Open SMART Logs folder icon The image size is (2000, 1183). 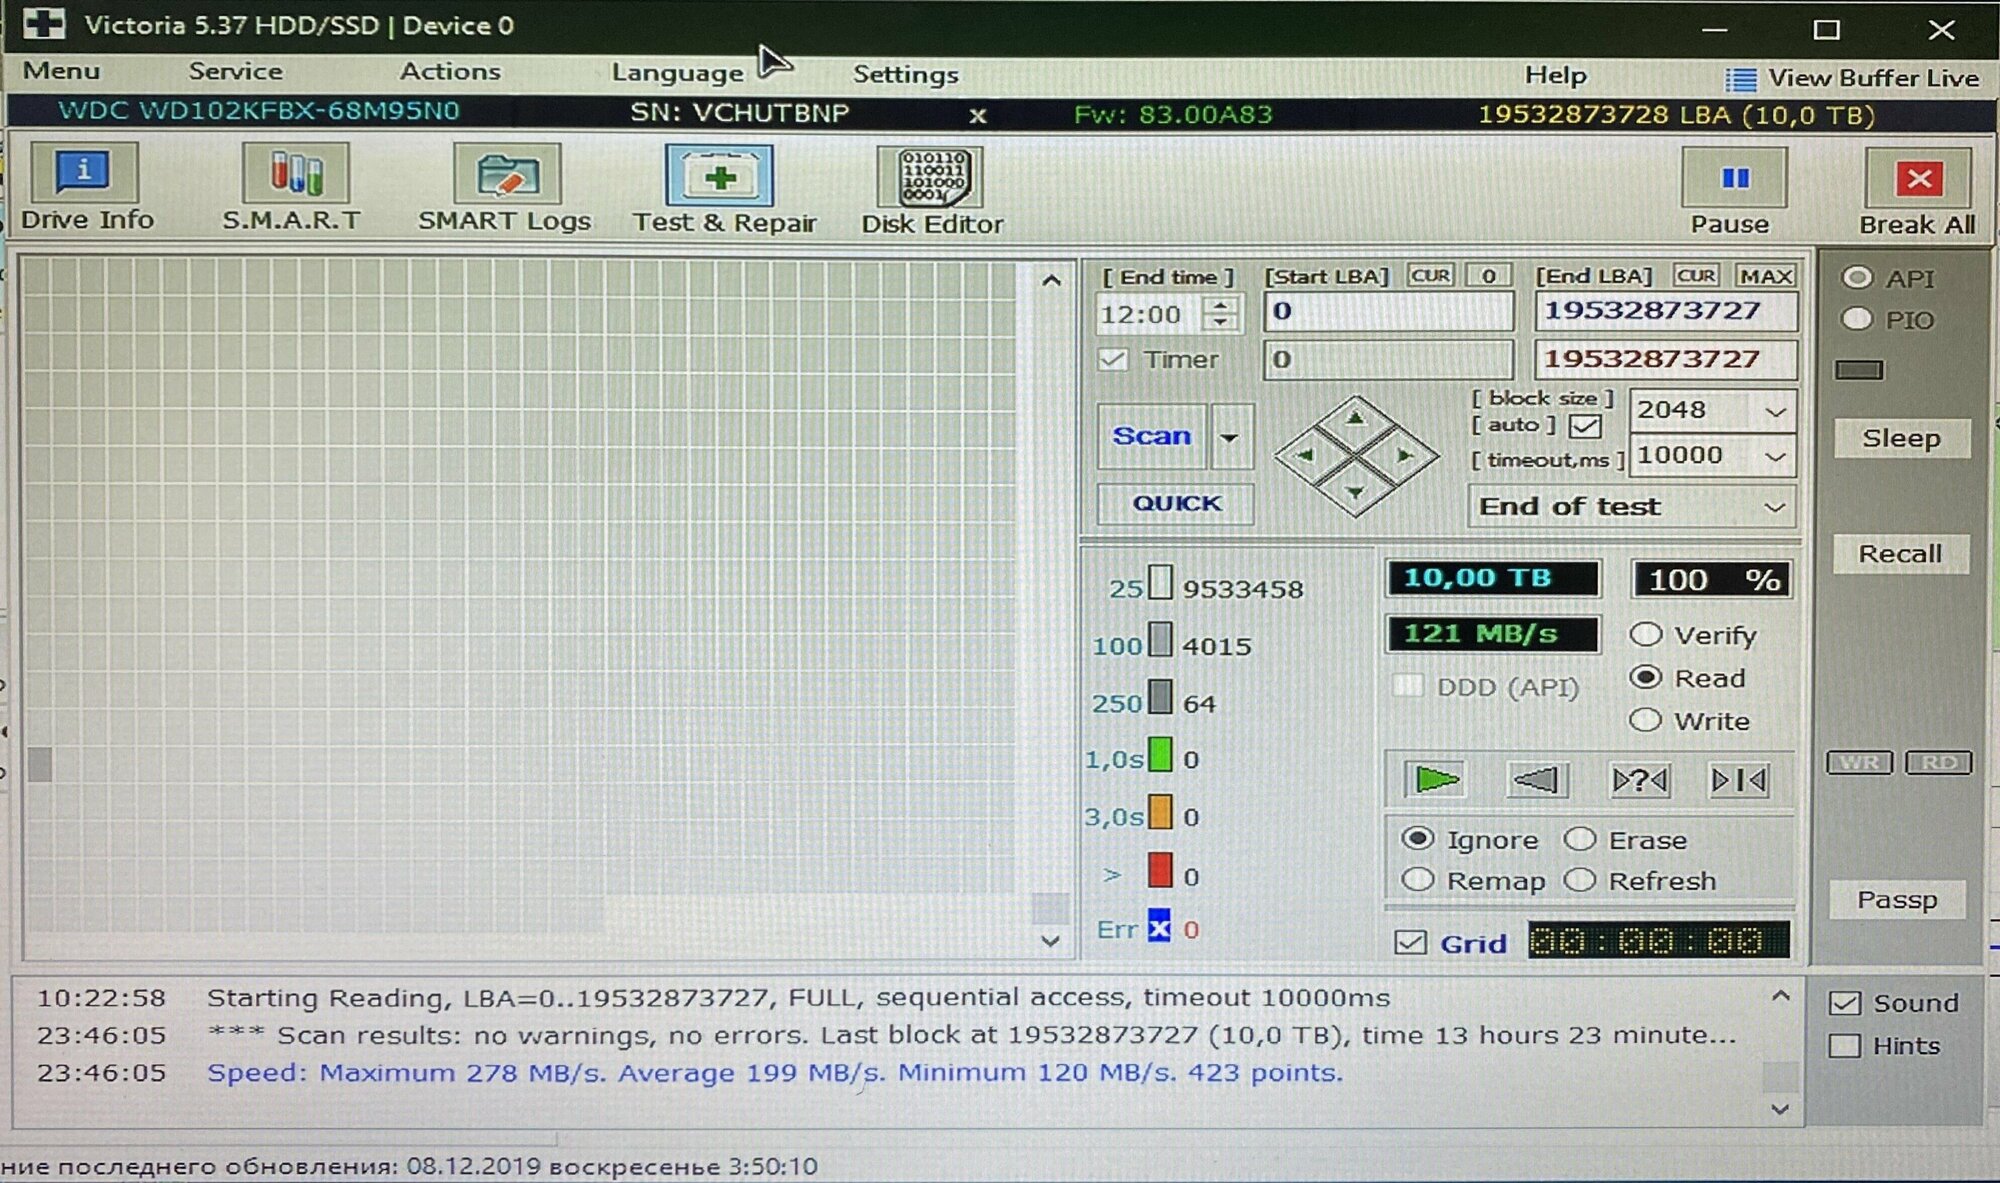click(506, 175)
